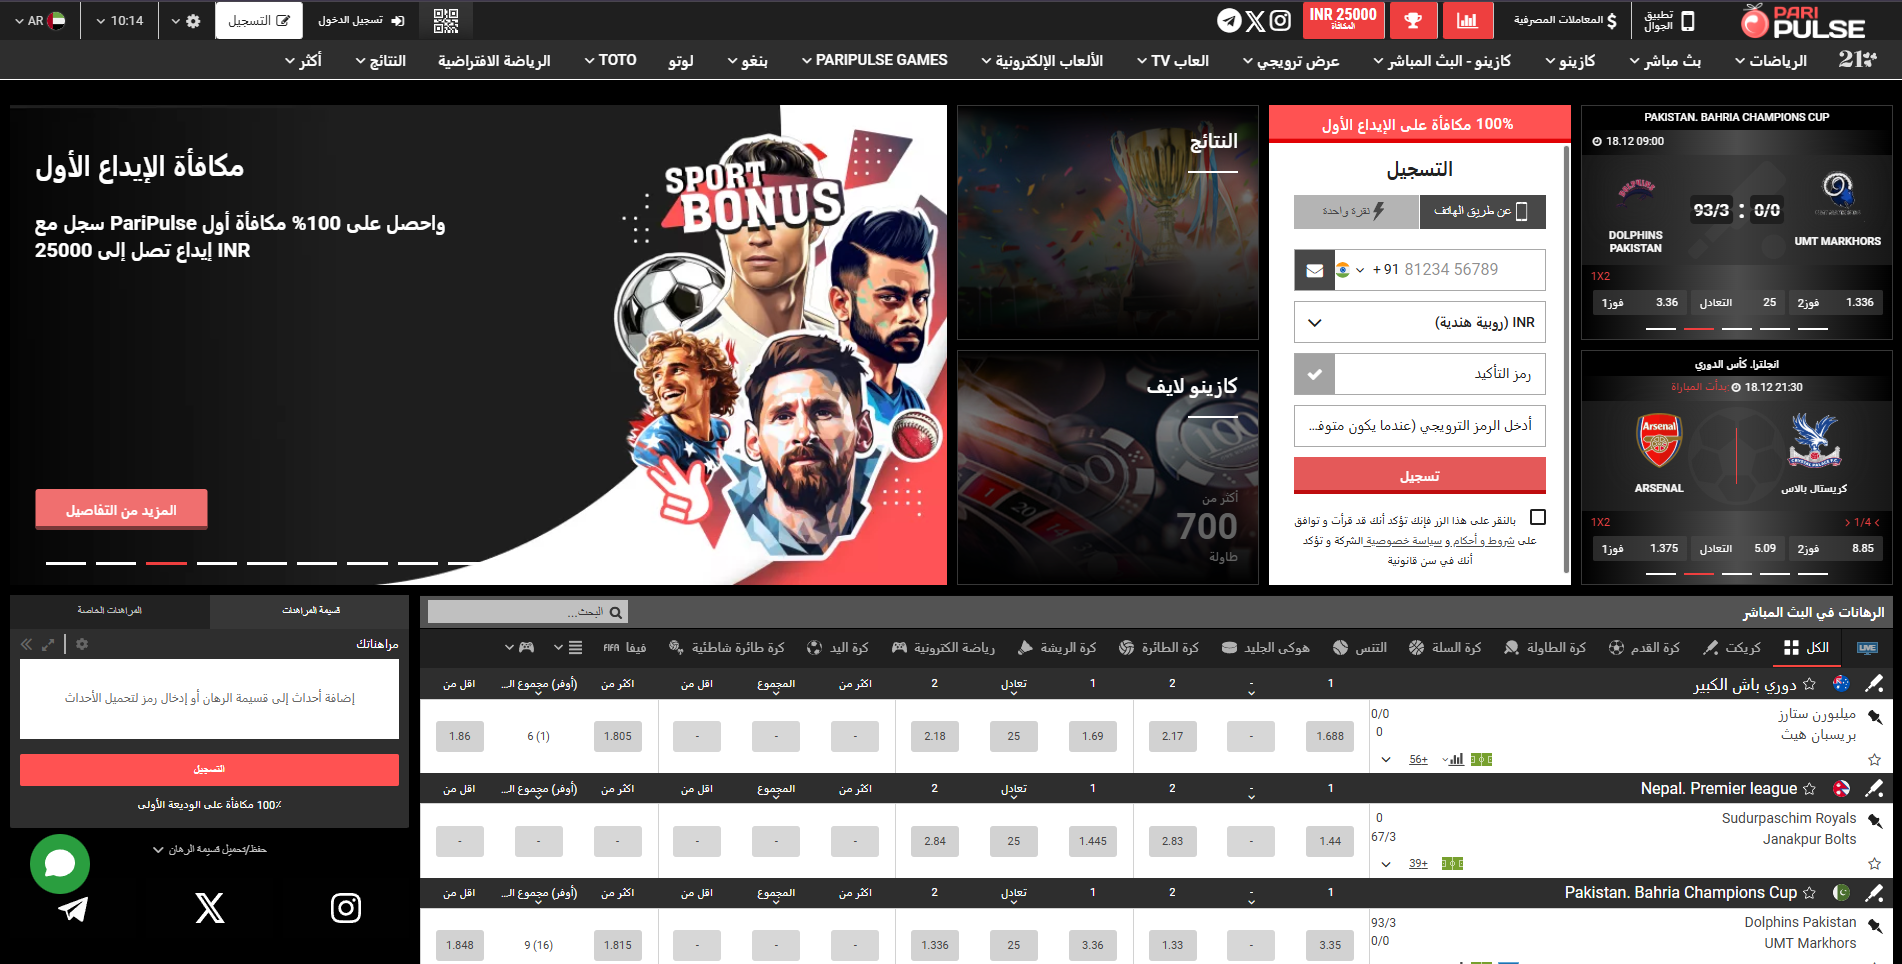Click the promo code input field
This screenshot has height=964, width=1902.
(1419, 426)
